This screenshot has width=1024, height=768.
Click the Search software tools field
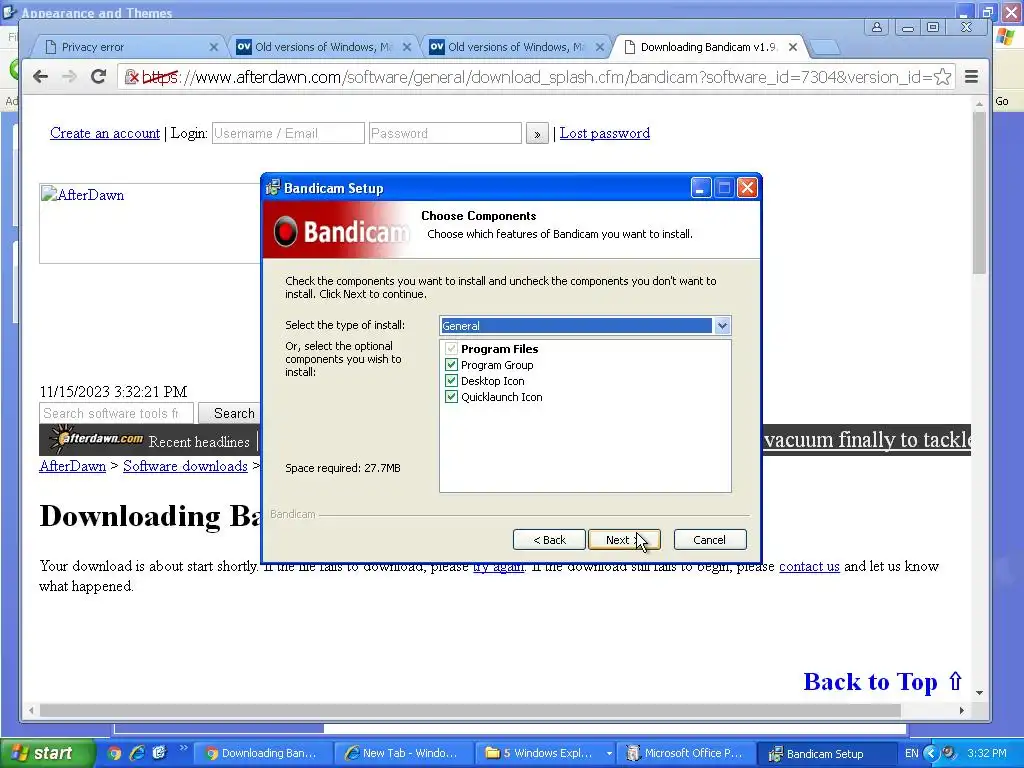116,413
